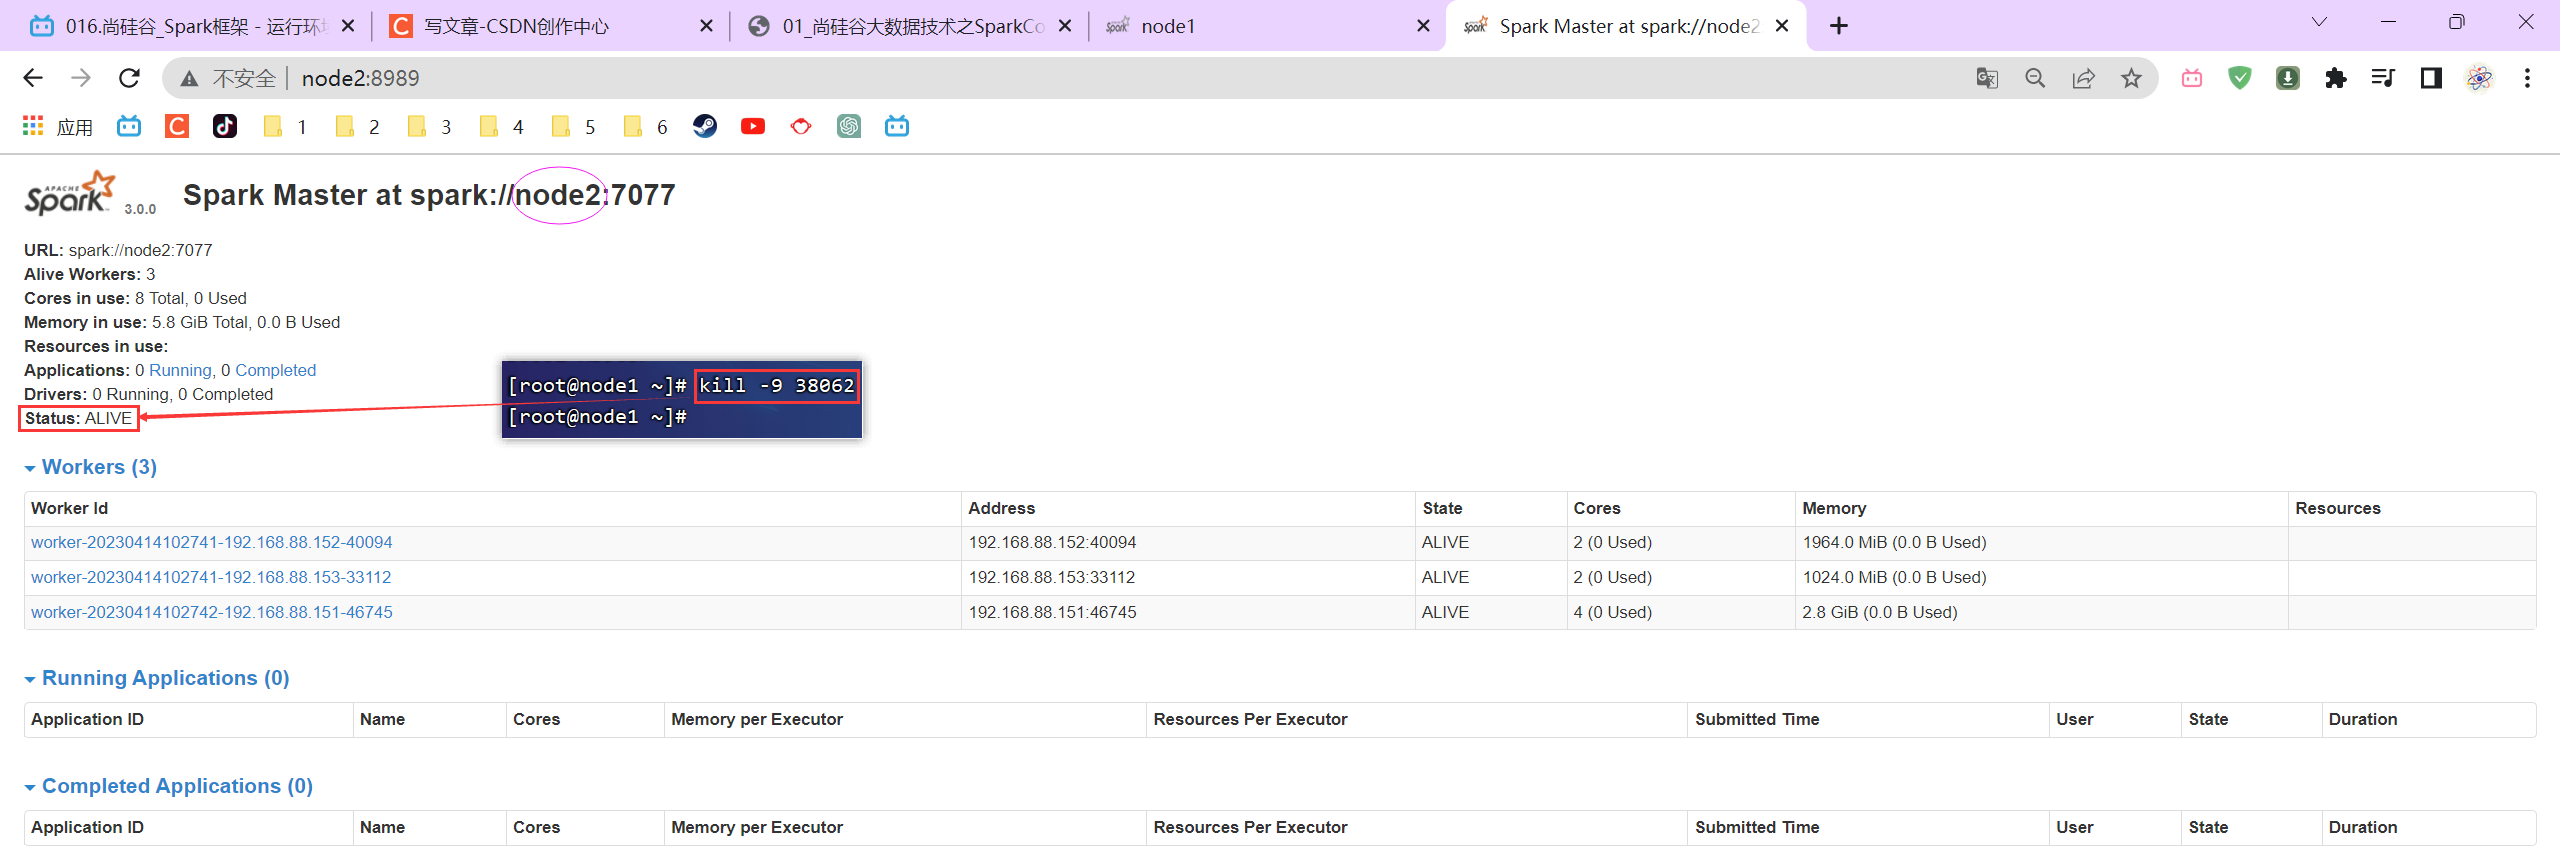
Task: Click the share page icon
Action: [2083, 78]
